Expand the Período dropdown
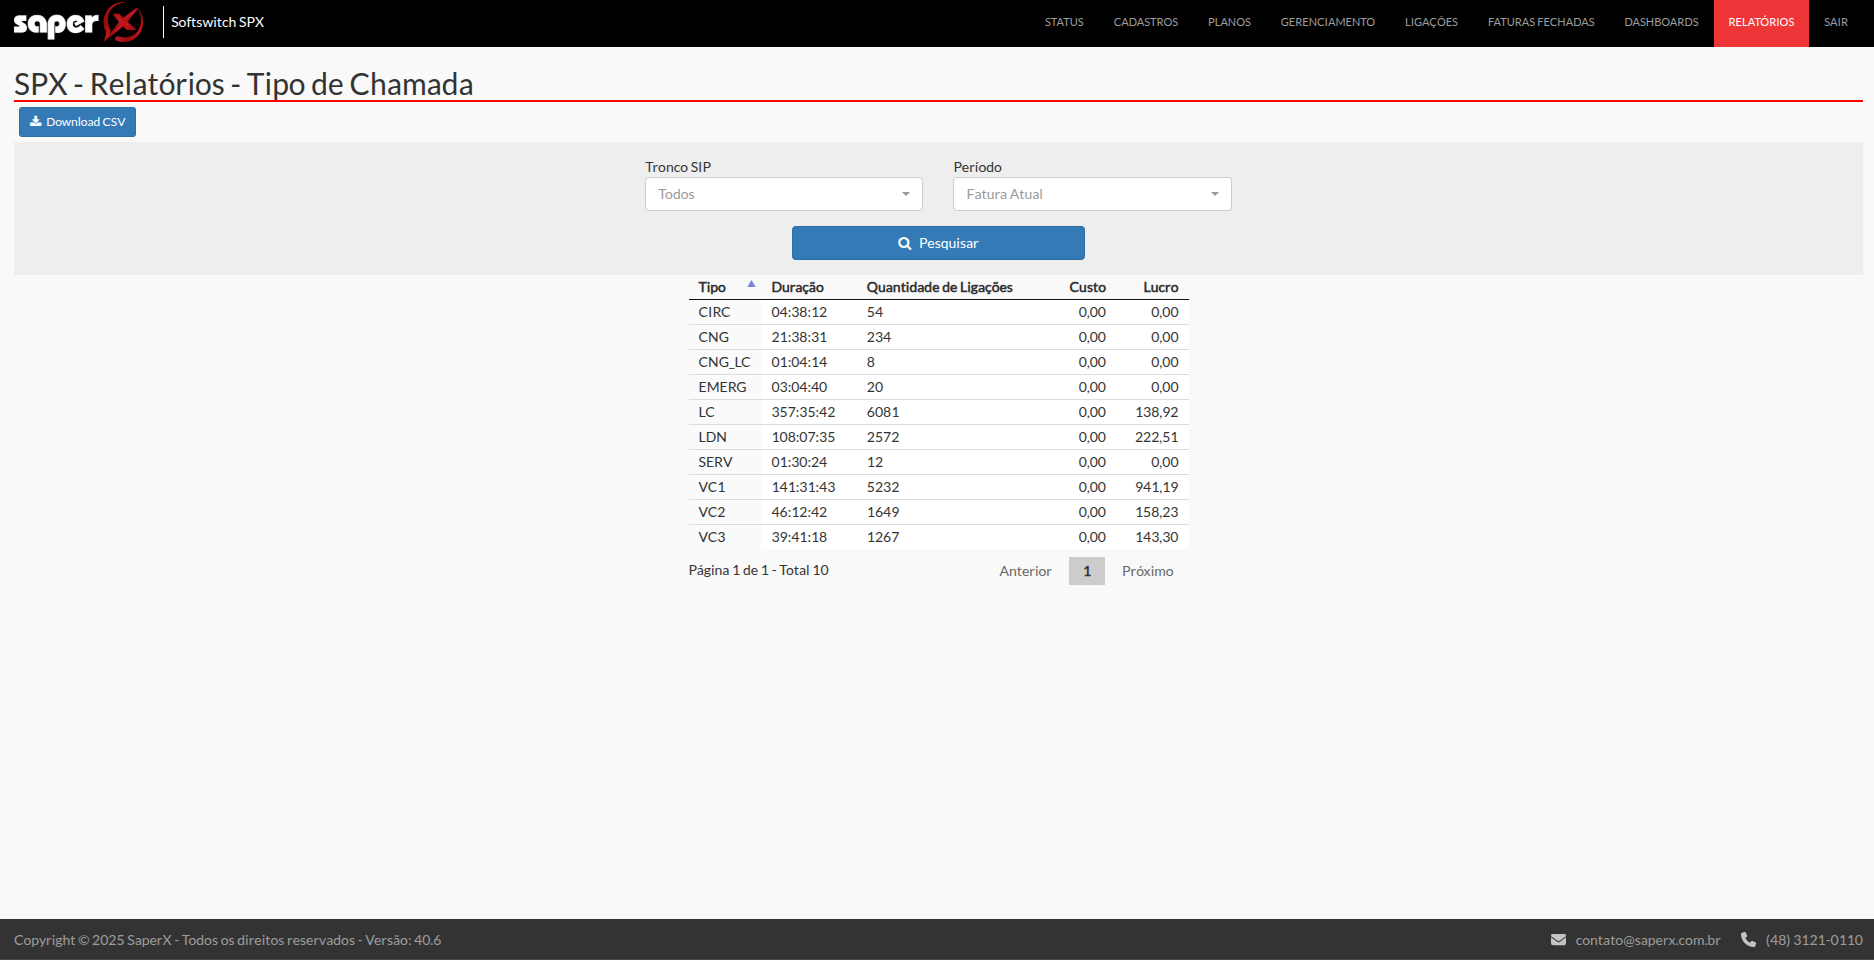The image size is (1874, 960). pyautogui.click(x=1091, y=194)
